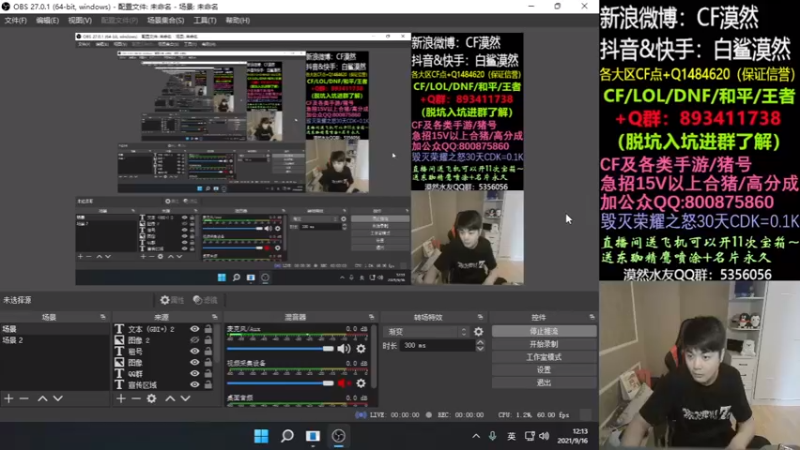
Task: Move scene down with the down arrow
Action: tap(58, 398)
